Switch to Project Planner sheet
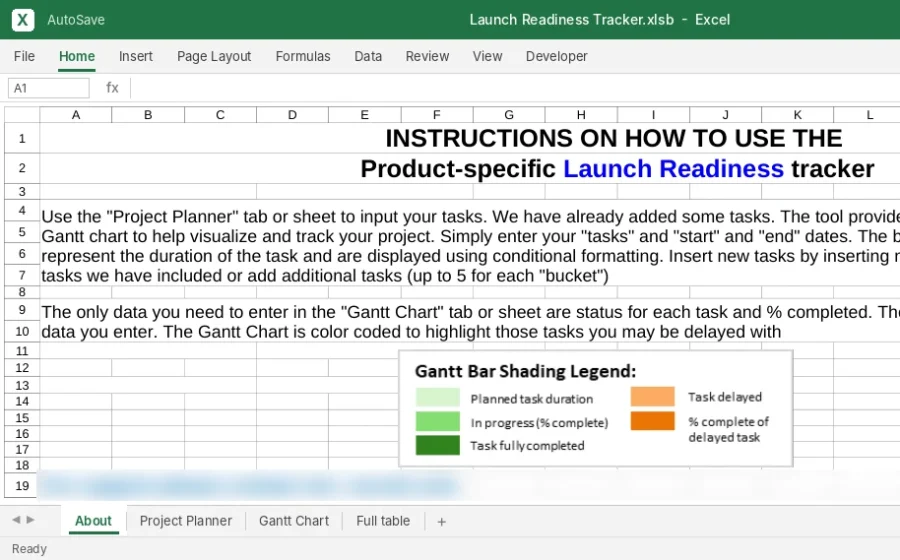 click(186, 521)
